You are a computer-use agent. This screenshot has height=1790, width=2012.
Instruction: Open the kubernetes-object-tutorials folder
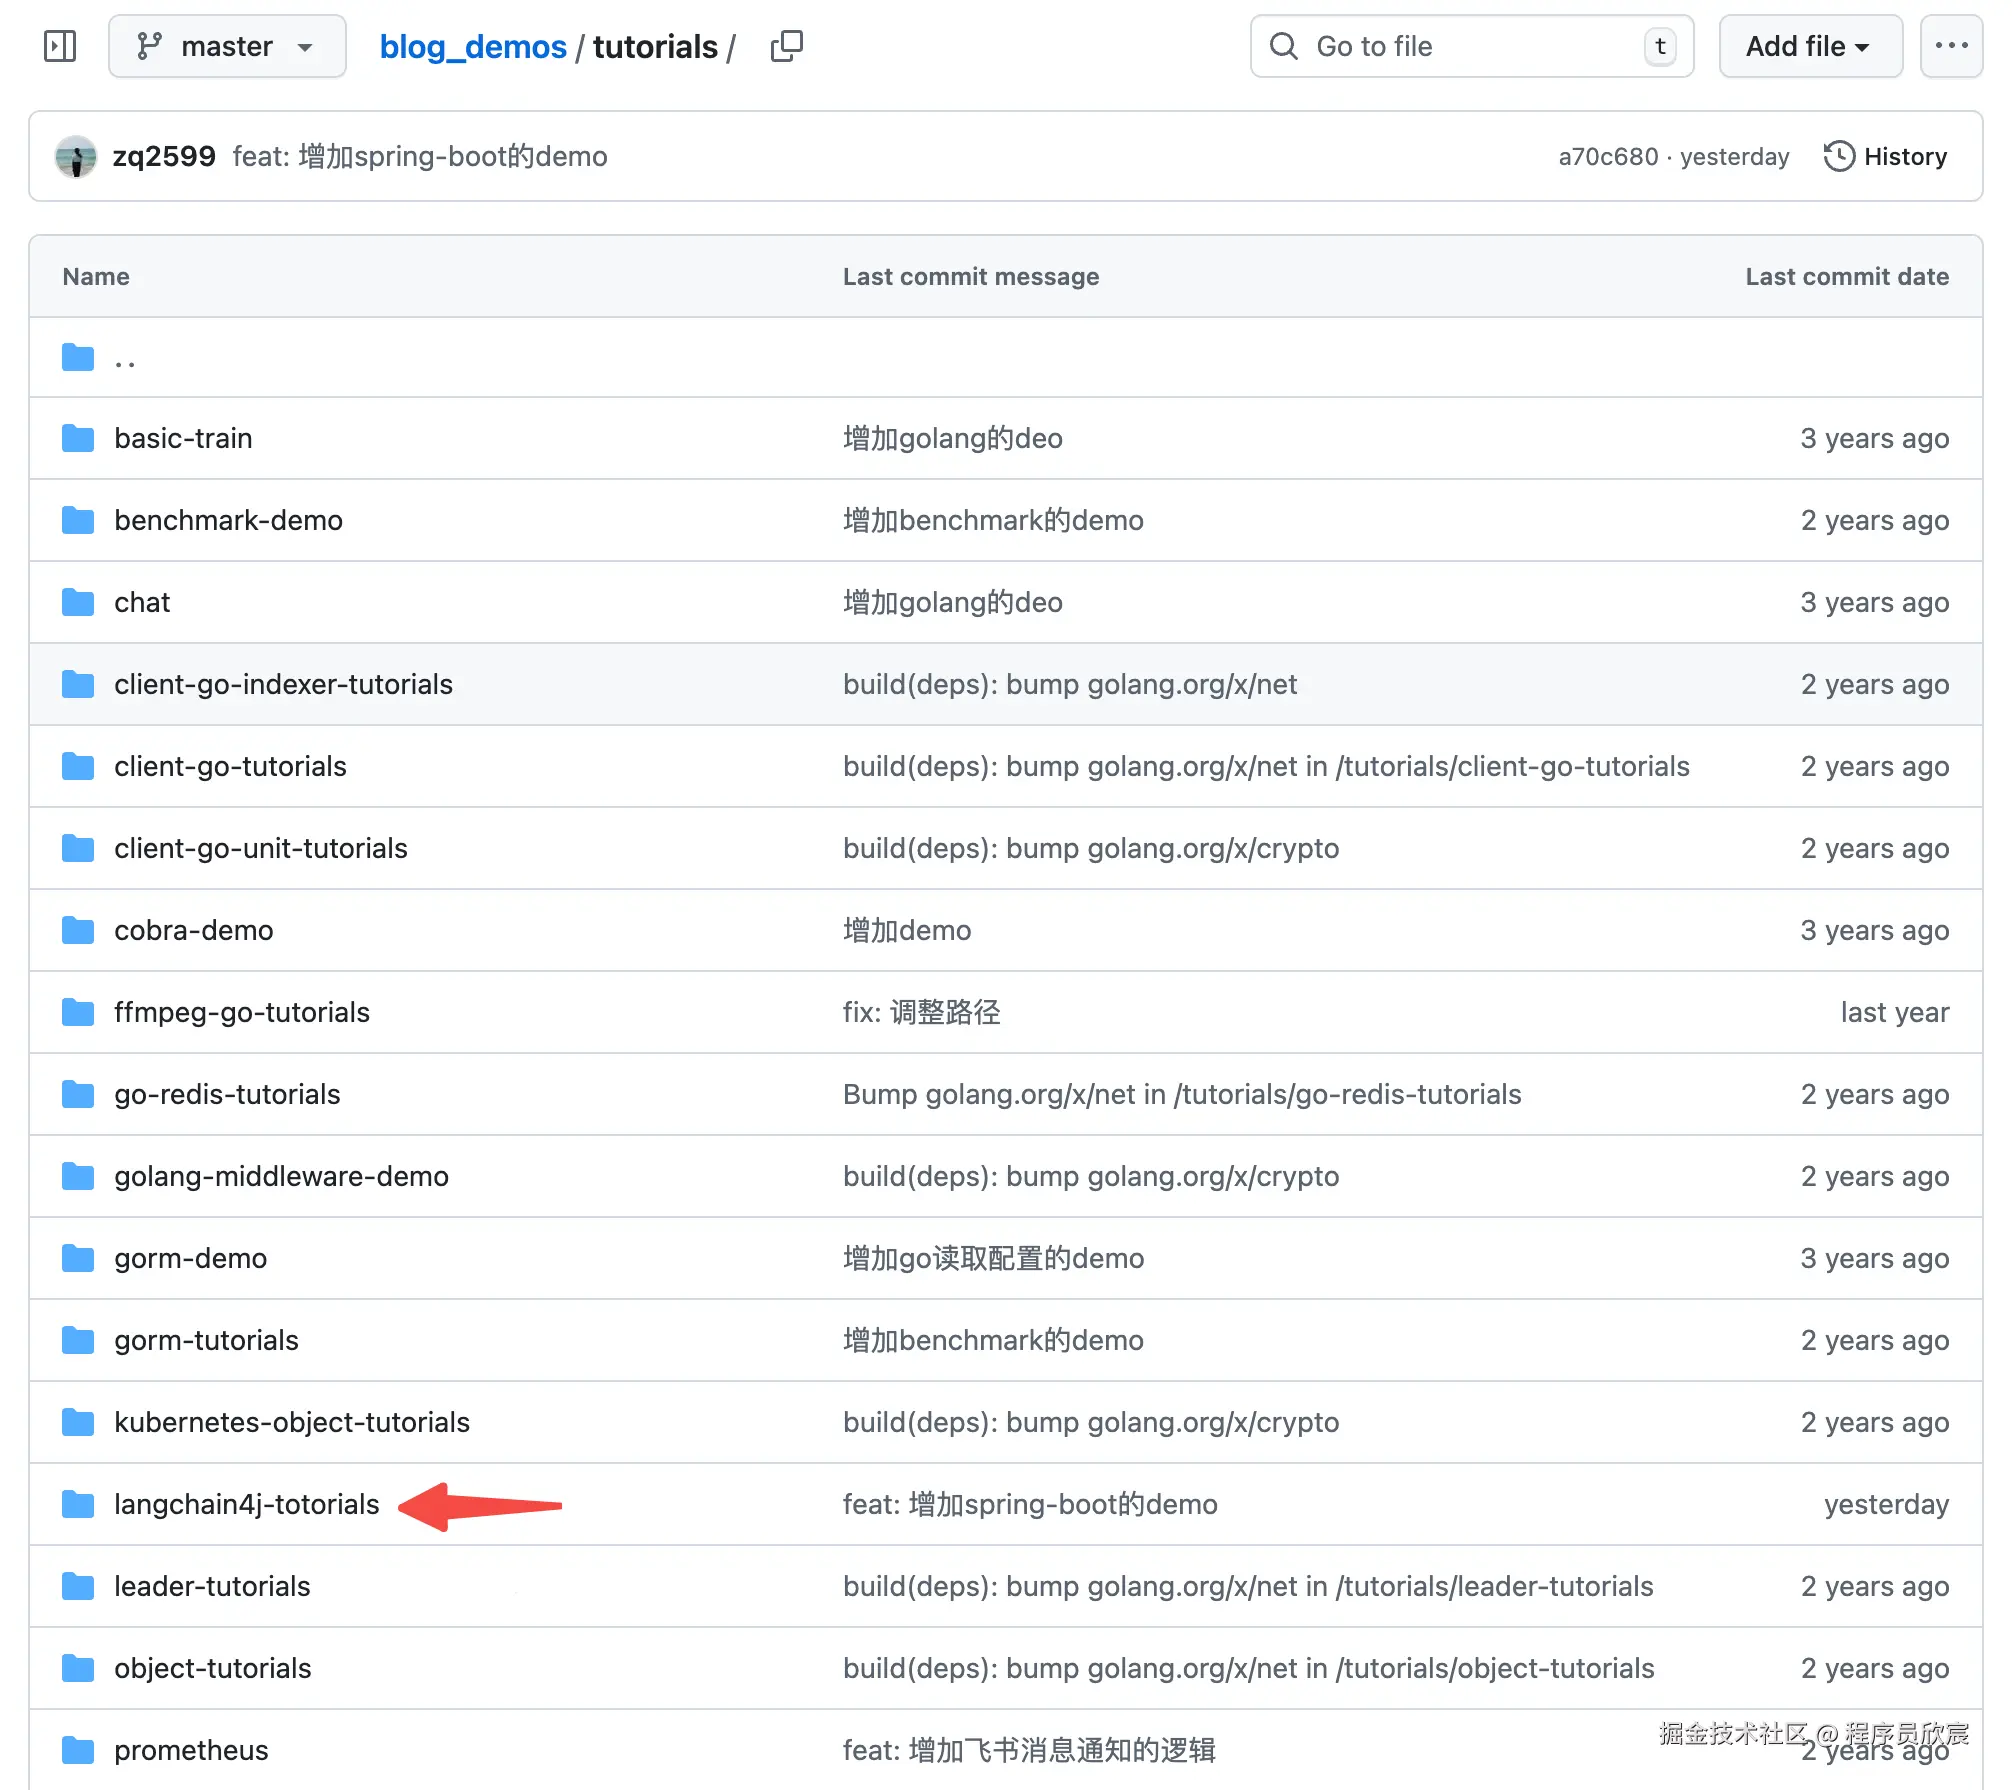(291, 1422)
